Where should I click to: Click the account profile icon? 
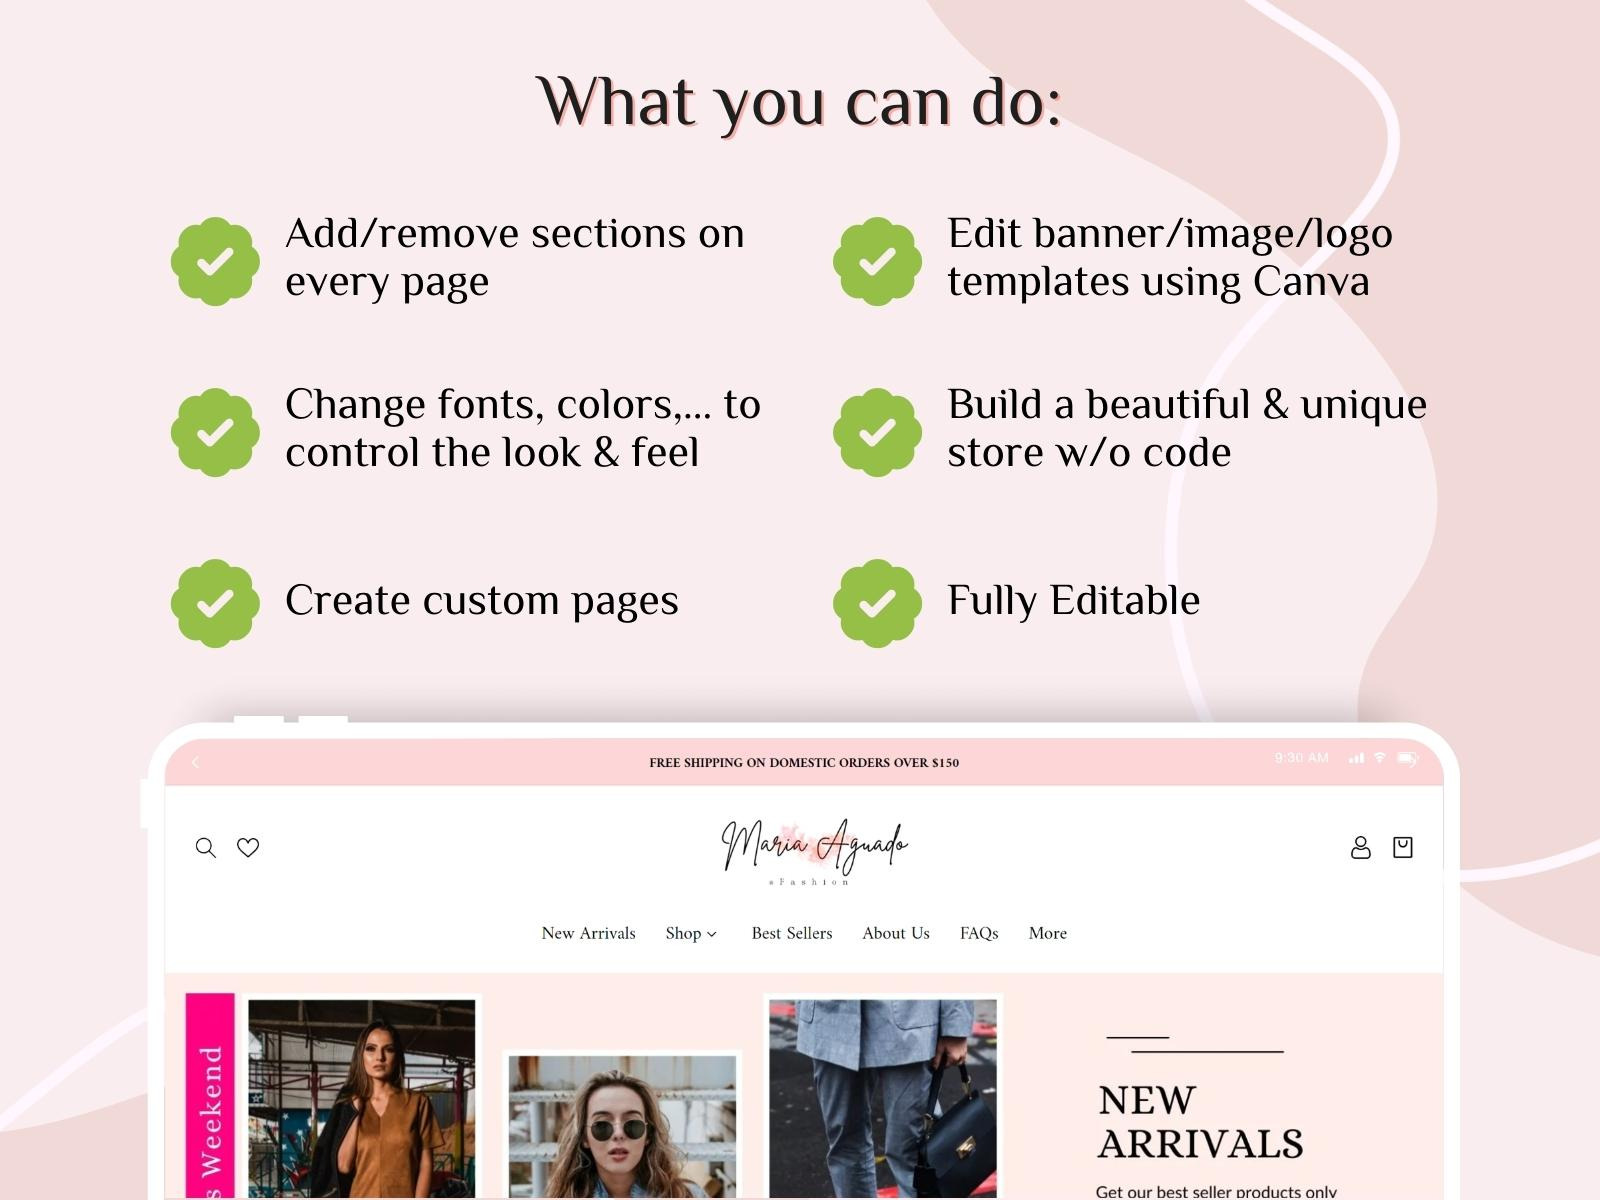pyautogui.click(x=1361, y=847)
